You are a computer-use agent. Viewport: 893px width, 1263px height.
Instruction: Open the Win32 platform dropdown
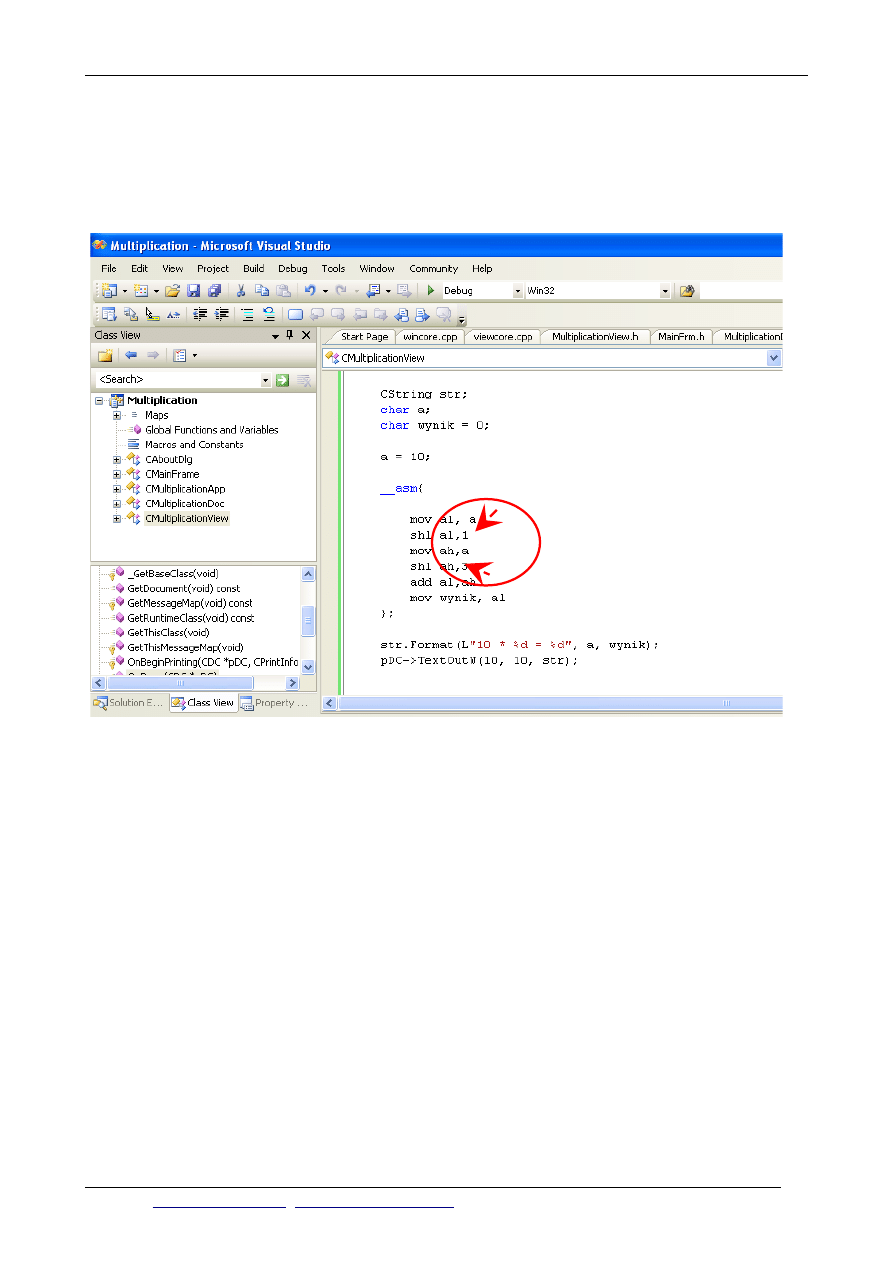664,291
